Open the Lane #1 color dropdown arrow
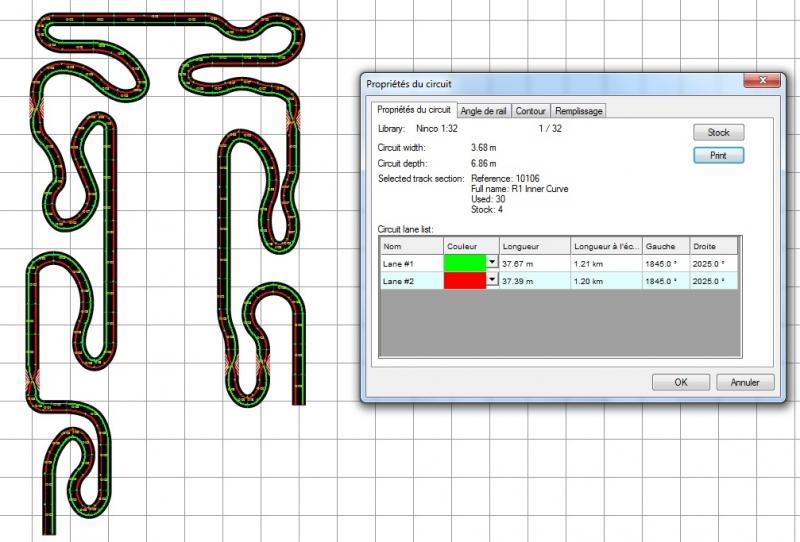Image resolution: width=800 pixels, height=542 pixels. tap(492, 262)
